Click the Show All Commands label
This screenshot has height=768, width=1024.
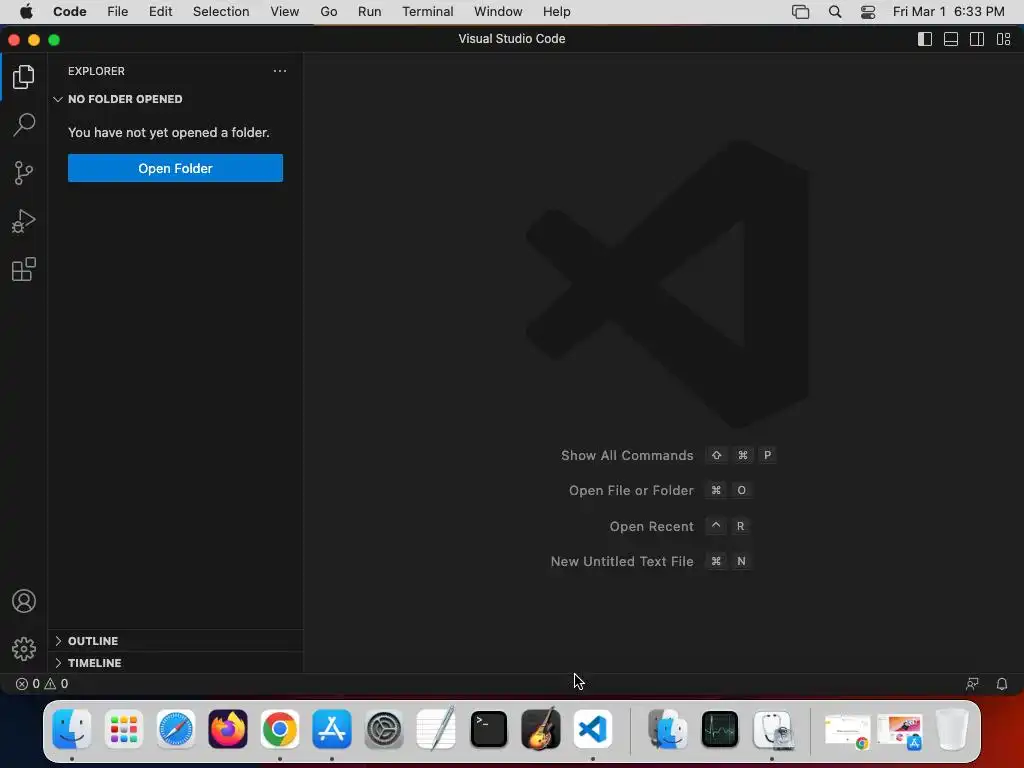click(x=627, y=456)
